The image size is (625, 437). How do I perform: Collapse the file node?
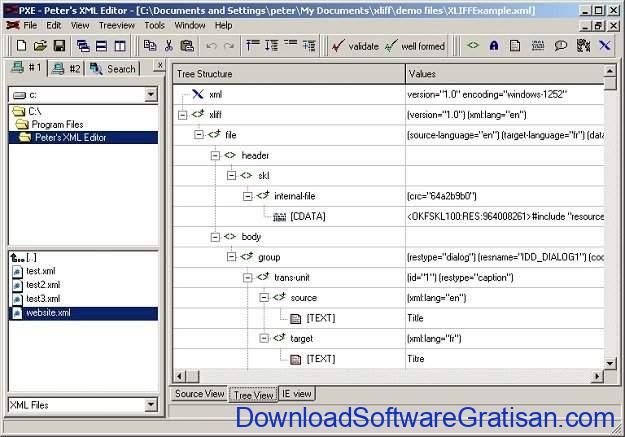pyautogui.click(x=199, y=135)
